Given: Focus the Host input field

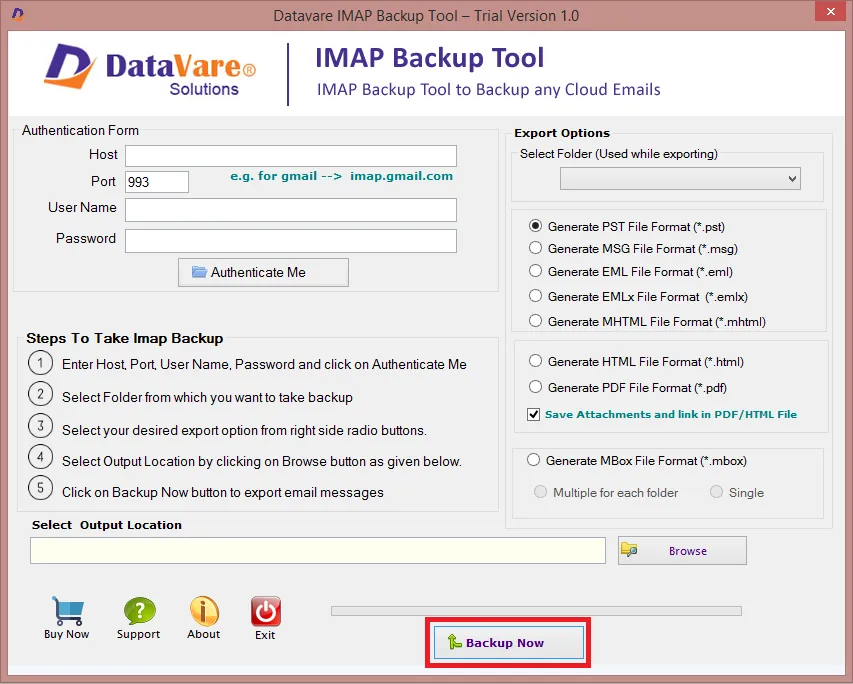Looking at the screenshot, I should (291, 156).
